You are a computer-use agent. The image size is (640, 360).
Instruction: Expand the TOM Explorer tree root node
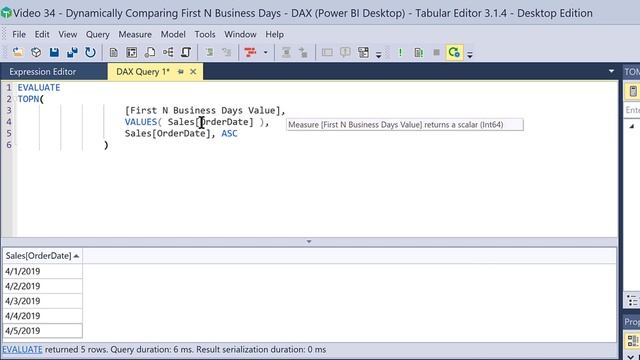pyautogui.click(x=631, y=126)
